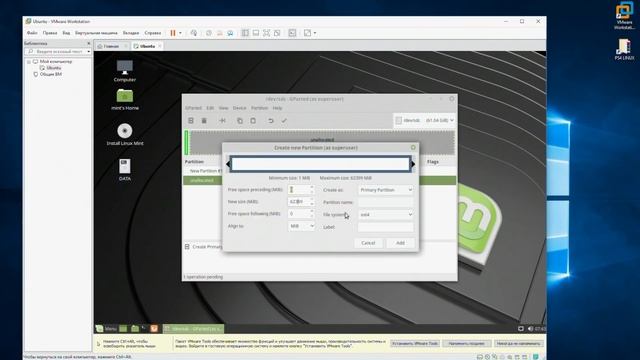This screenshot has height=360, width=640.
Task: Collapse the My Computer tree node
Action: point(29,62)
